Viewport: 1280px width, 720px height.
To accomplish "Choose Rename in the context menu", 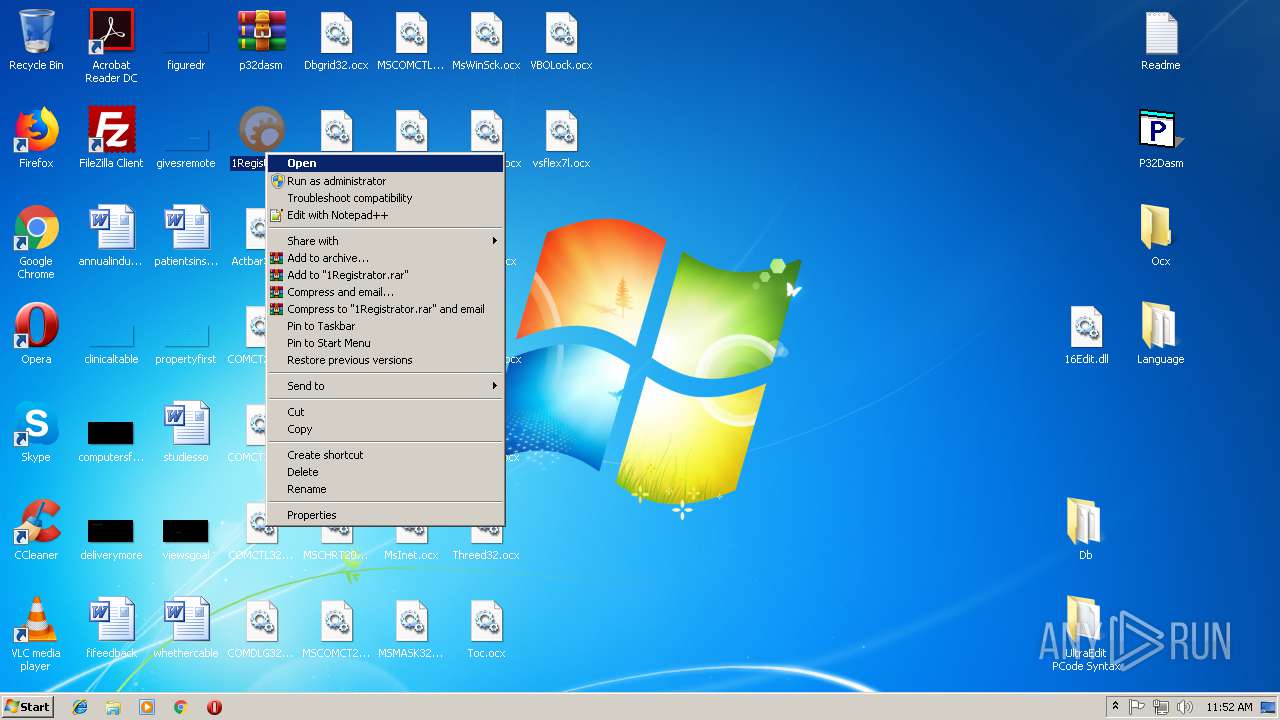I will [x=386, y=489].
